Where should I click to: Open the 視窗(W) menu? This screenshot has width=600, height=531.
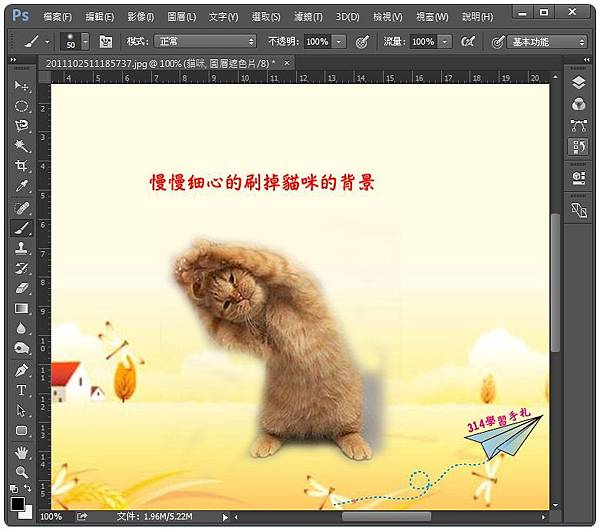click(x=432, y=16)
